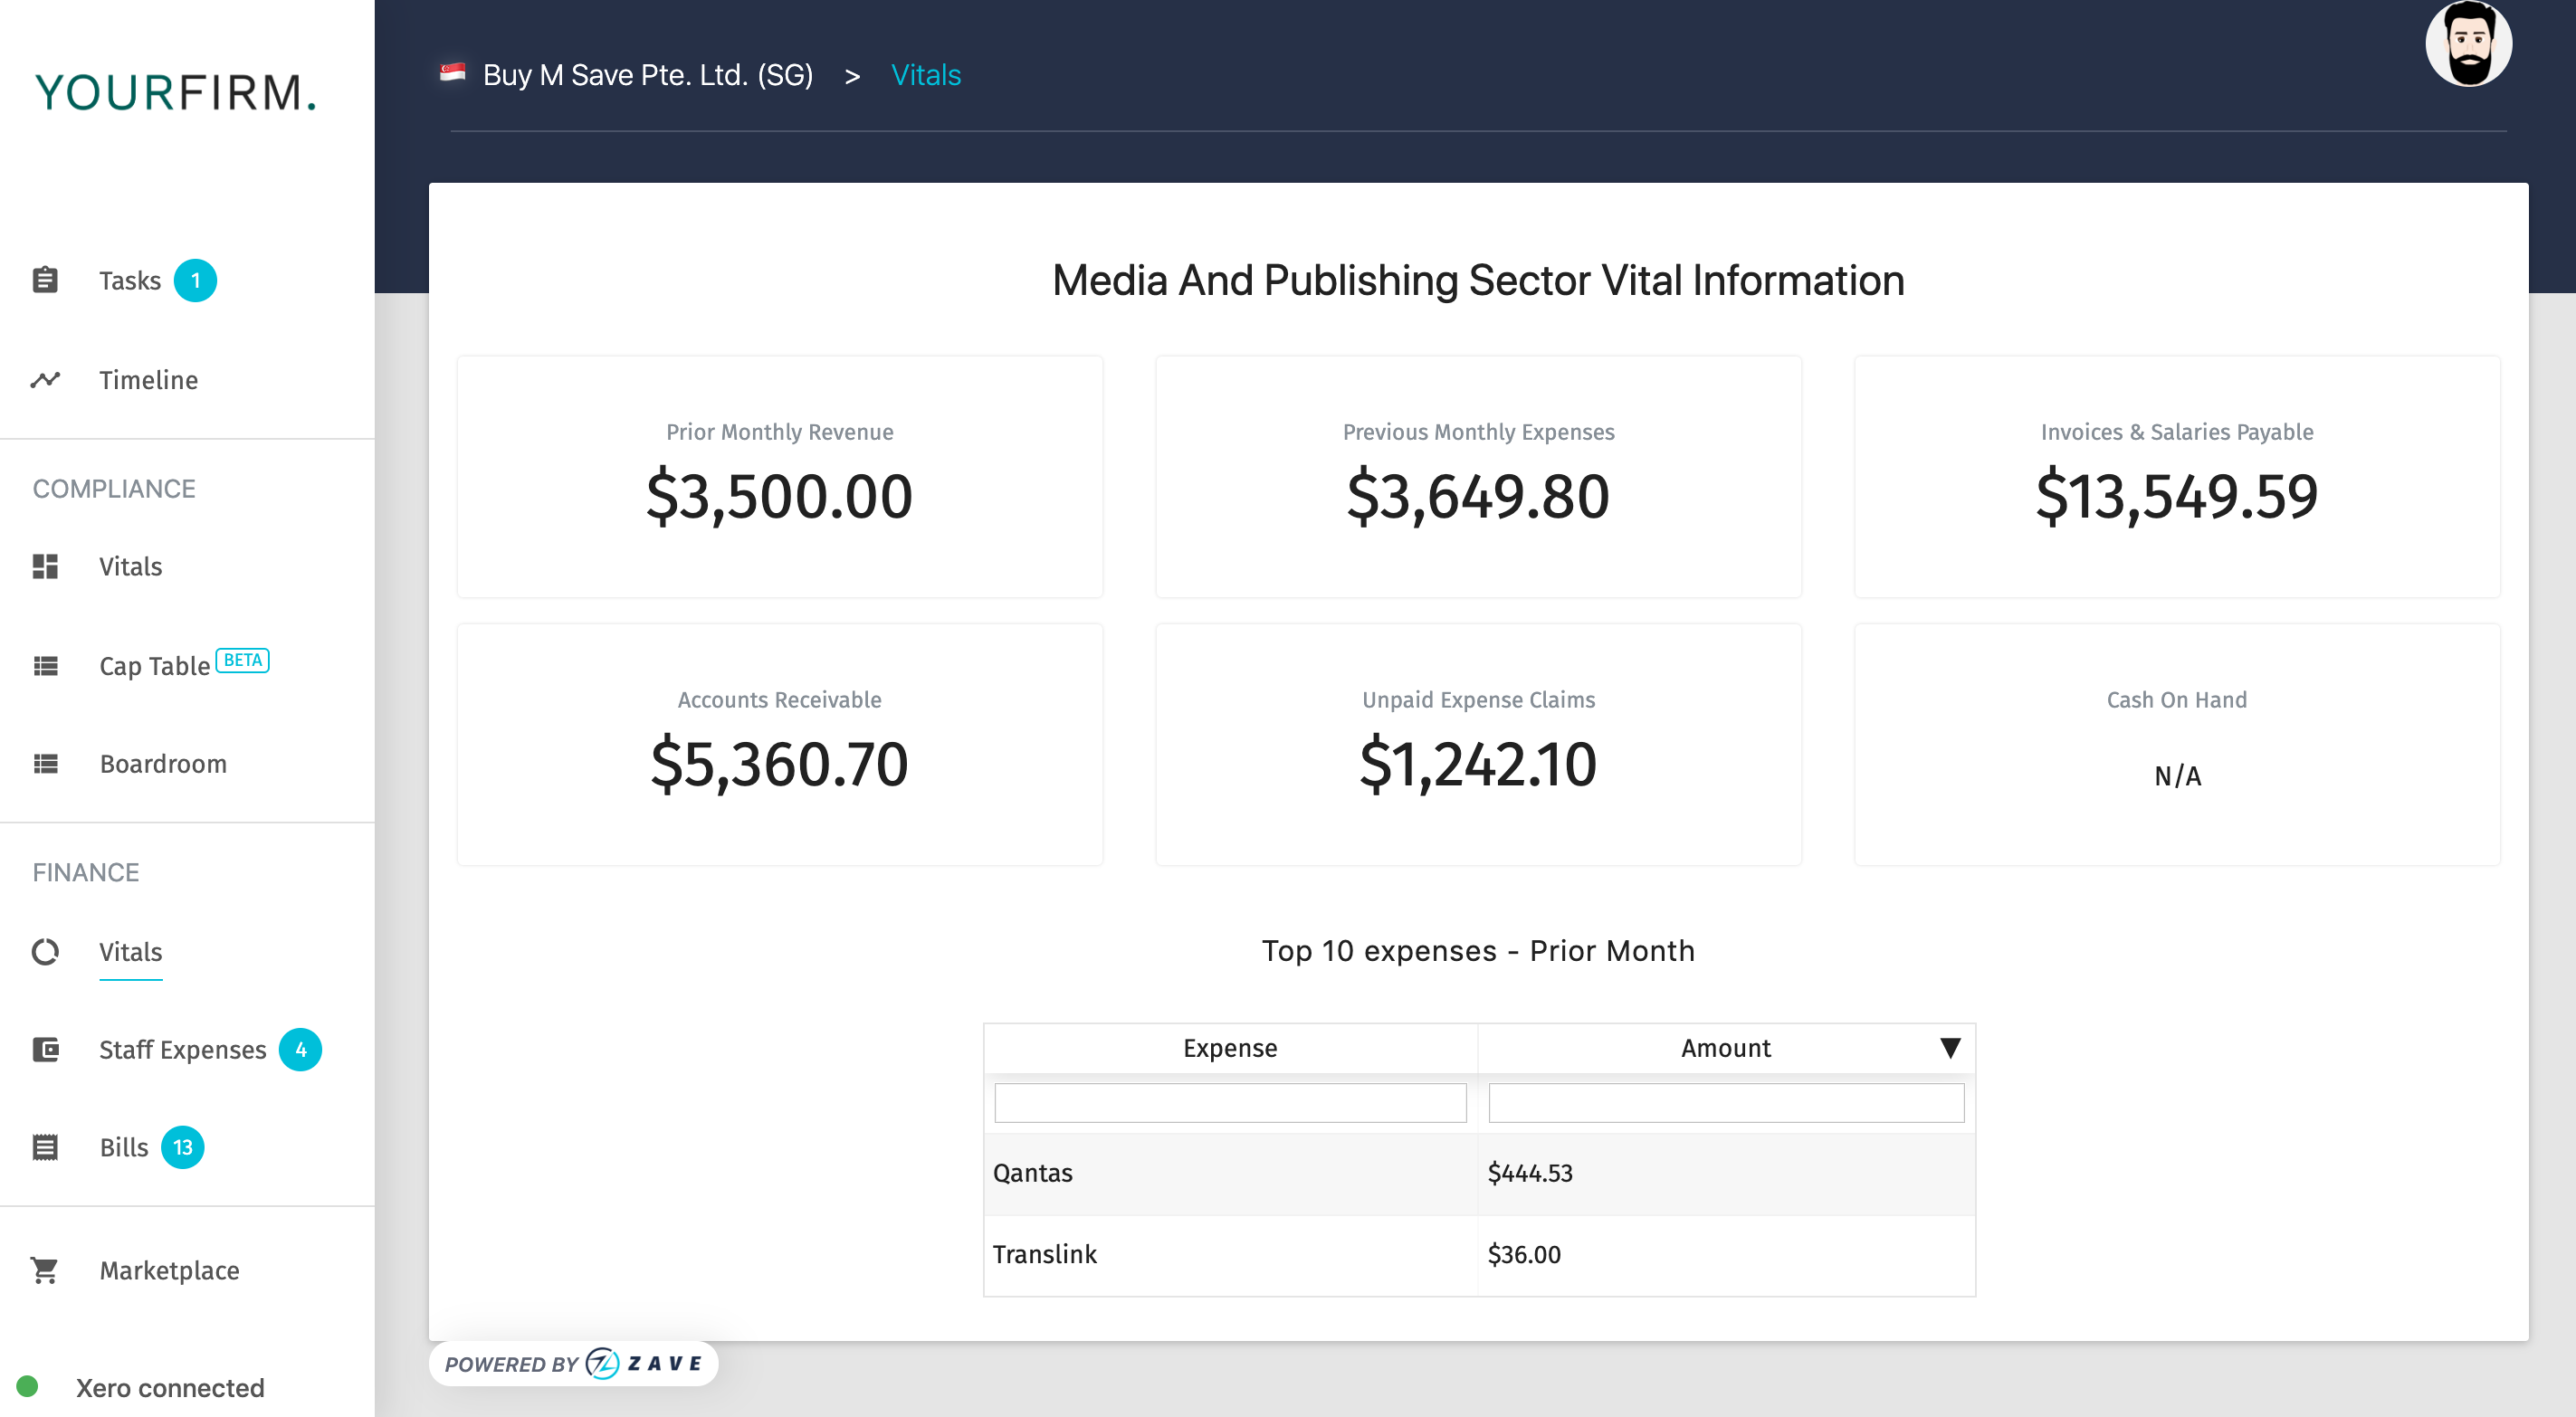2576x1417 pixels.
Task: Focus the Amount filter input field
Action: 1726,1102
